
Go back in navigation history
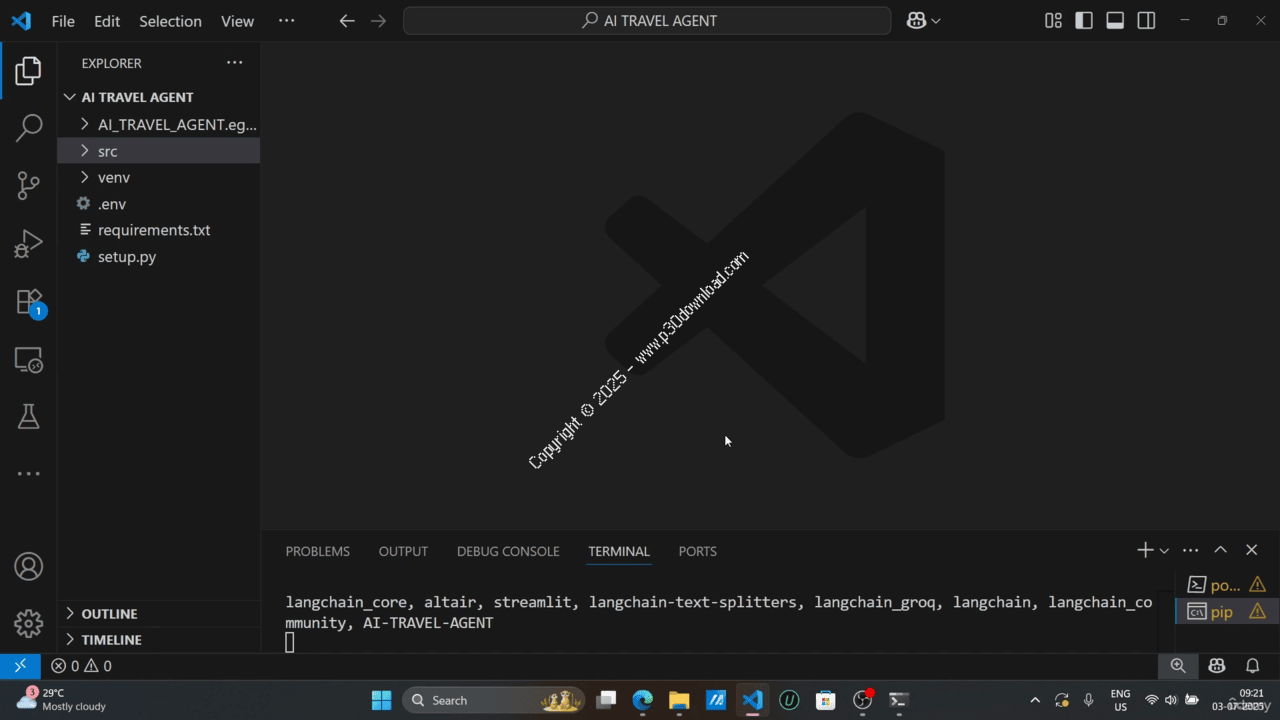point(347,21)
